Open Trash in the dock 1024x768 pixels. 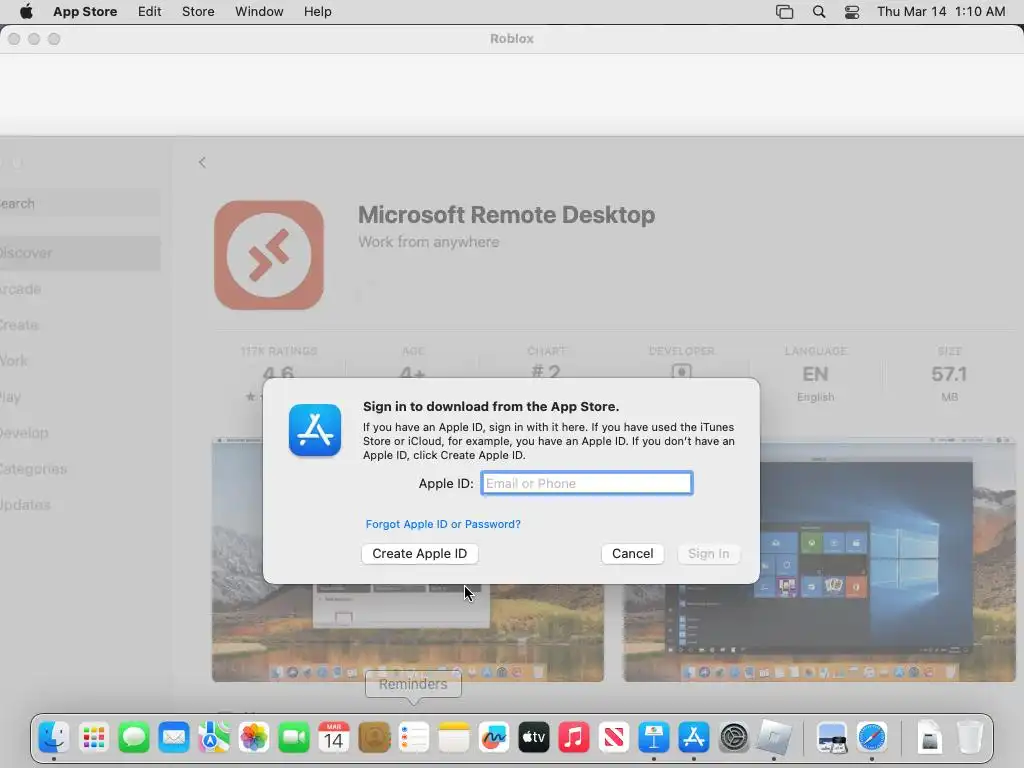click(970, 737)
